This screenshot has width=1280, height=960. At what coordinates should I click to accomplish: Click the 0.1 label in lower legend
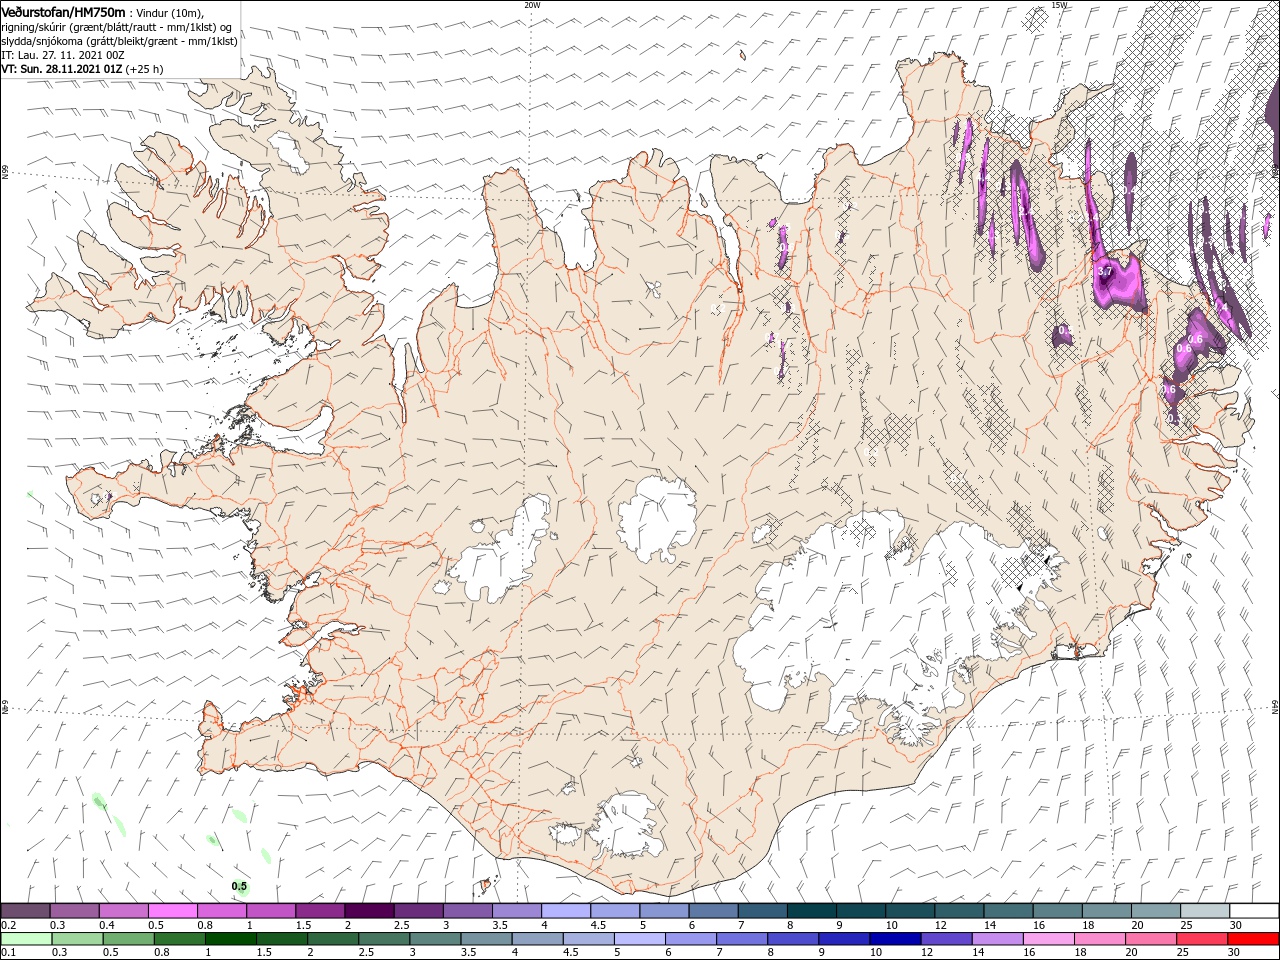[x=8, y=953]
